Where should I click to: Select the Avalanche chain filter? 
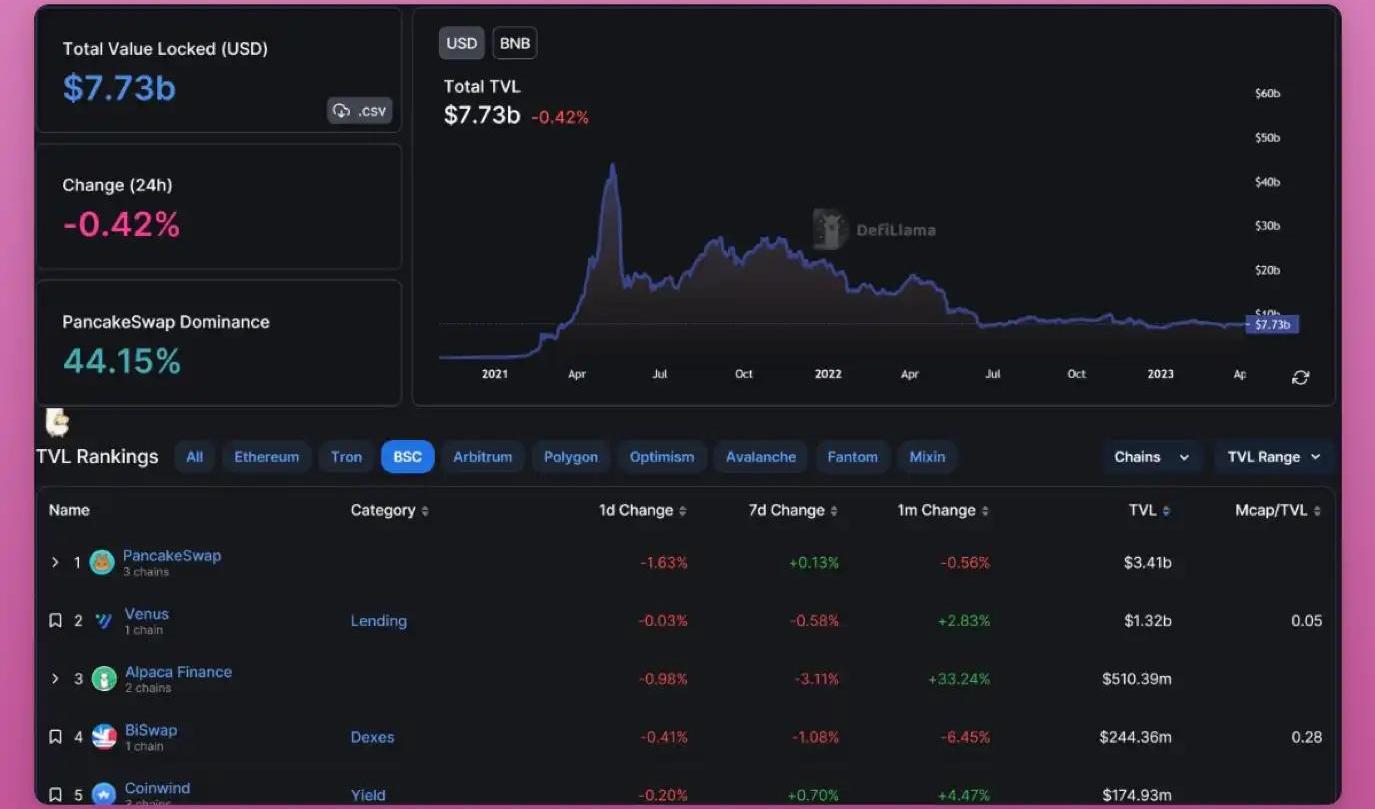tap(760, 457)
